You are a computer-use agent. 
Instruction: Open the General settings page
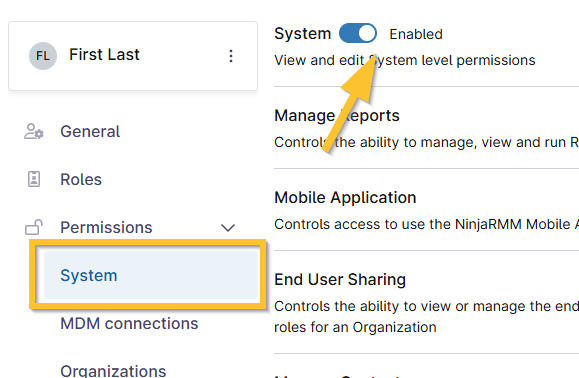tap(90, 131)
